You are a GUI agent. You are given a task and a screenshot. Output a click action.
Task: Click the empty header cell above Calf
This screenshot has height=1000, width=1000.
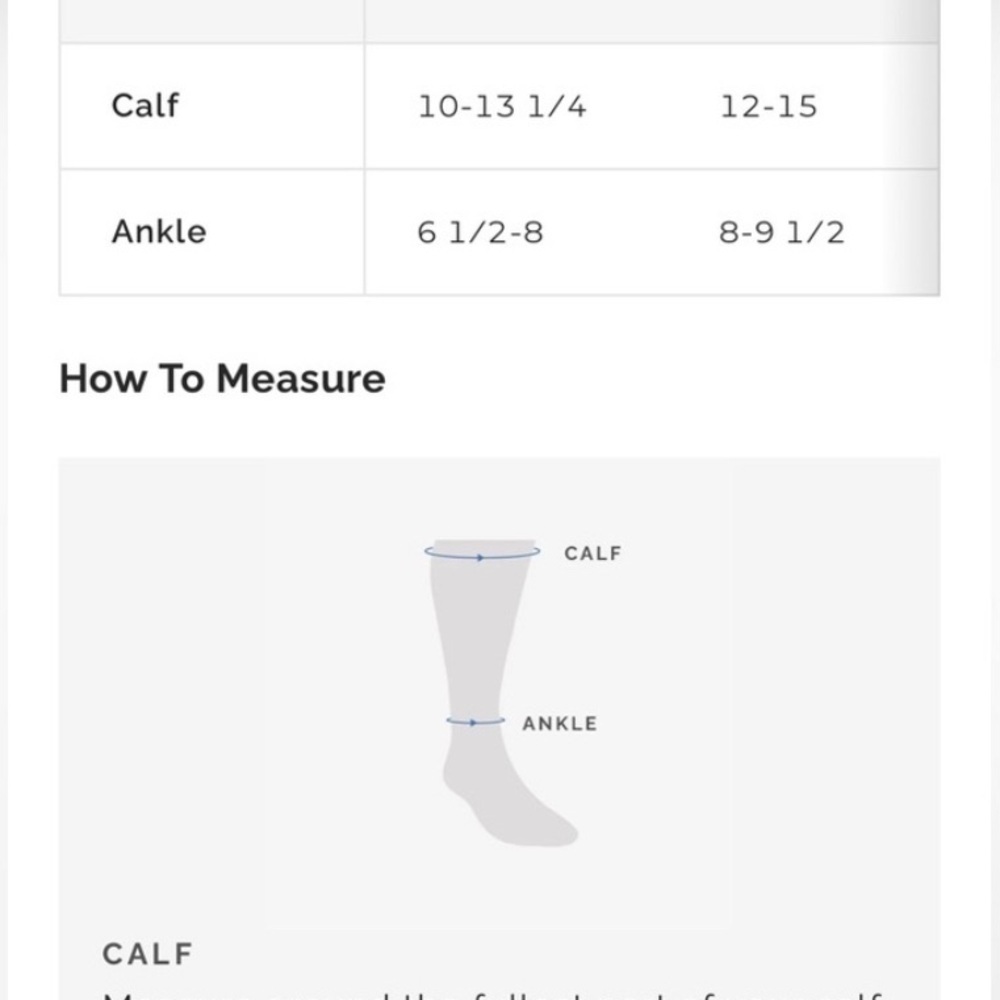point(212,21)
